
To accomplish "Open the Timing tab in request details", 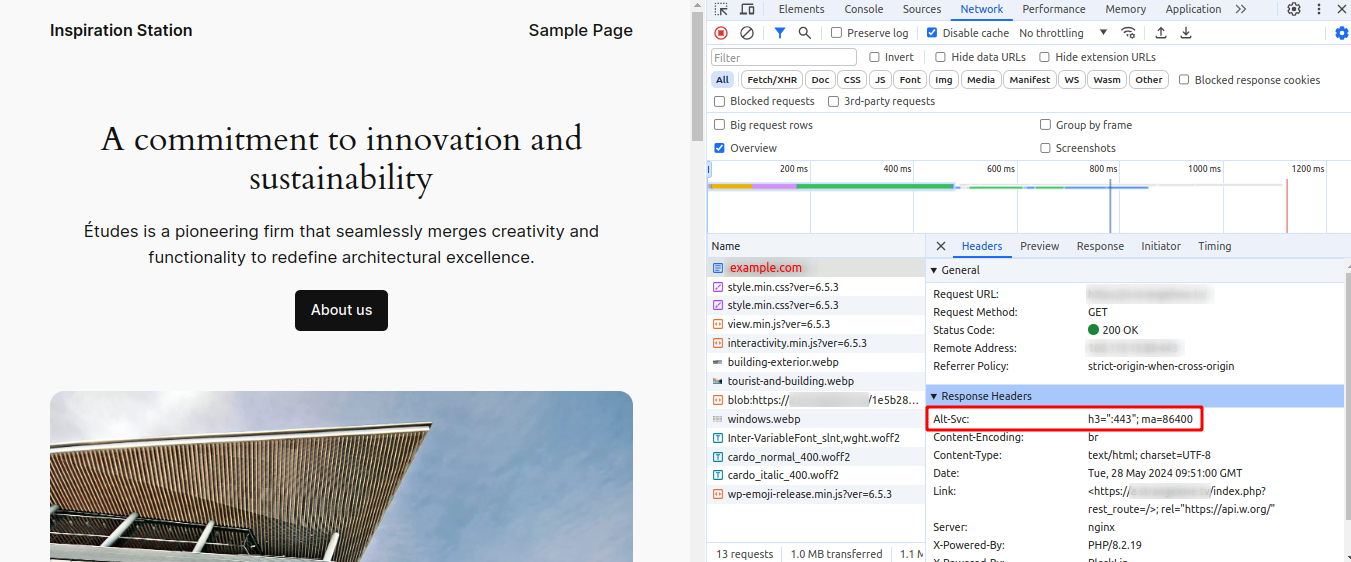I will [x=1214, y=246].
